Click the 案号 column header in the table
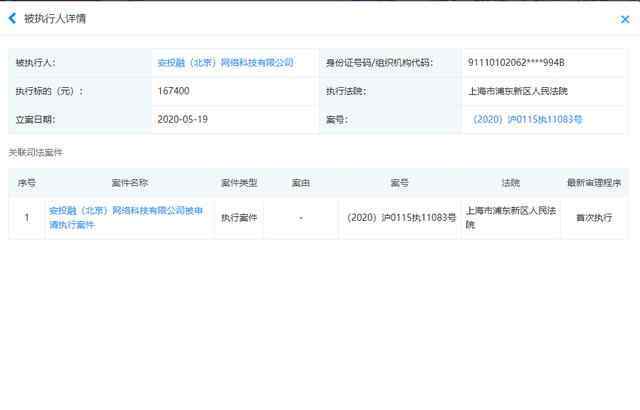The width and height of the screenshot is (640, 410). [x=400, y=183]
